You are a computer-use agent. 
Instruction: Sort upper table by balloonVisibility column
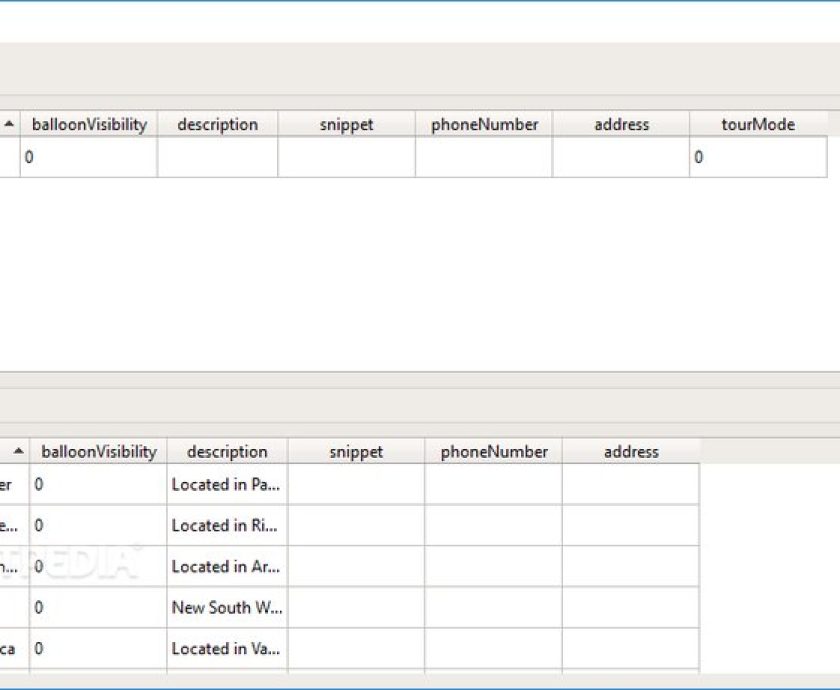pos(89,124)
